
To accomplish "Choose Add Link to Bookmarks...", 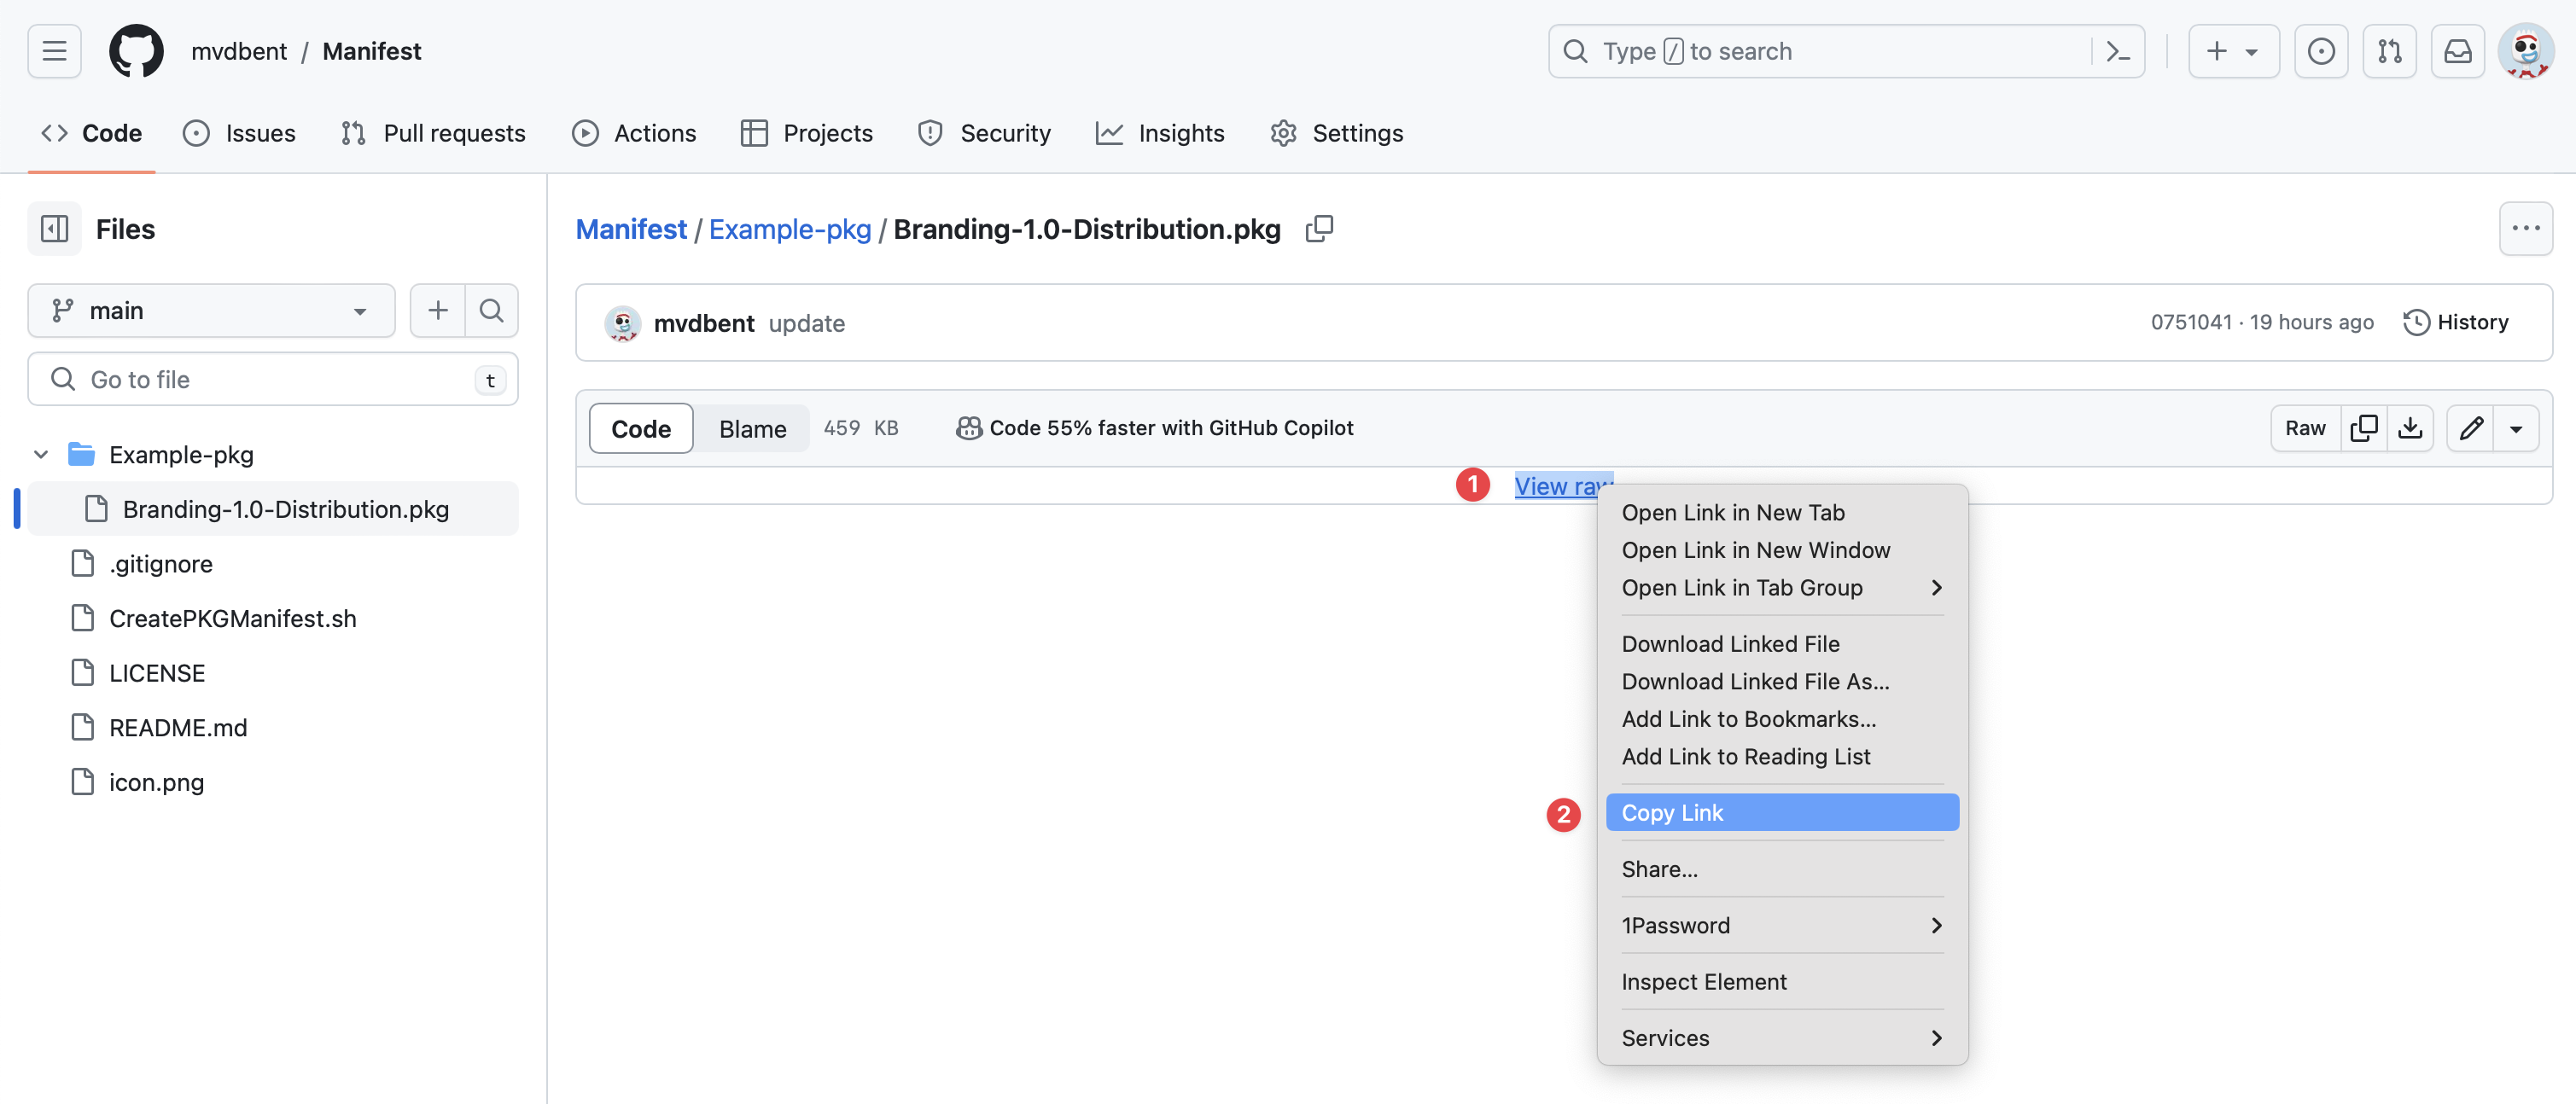I will (x=1782, y=719).
